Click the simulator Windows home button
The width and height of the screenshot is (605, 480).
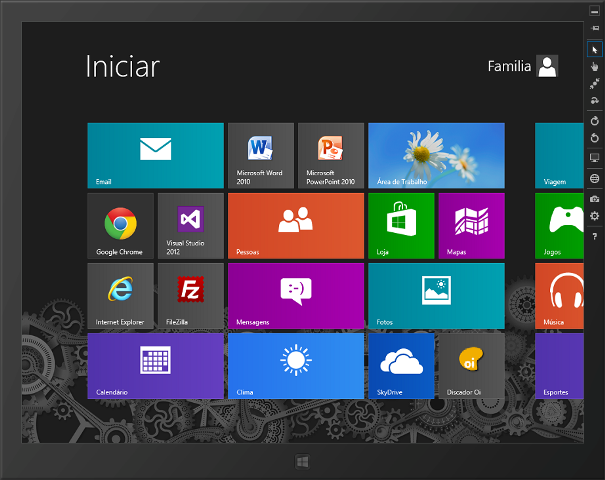[302, 461]
